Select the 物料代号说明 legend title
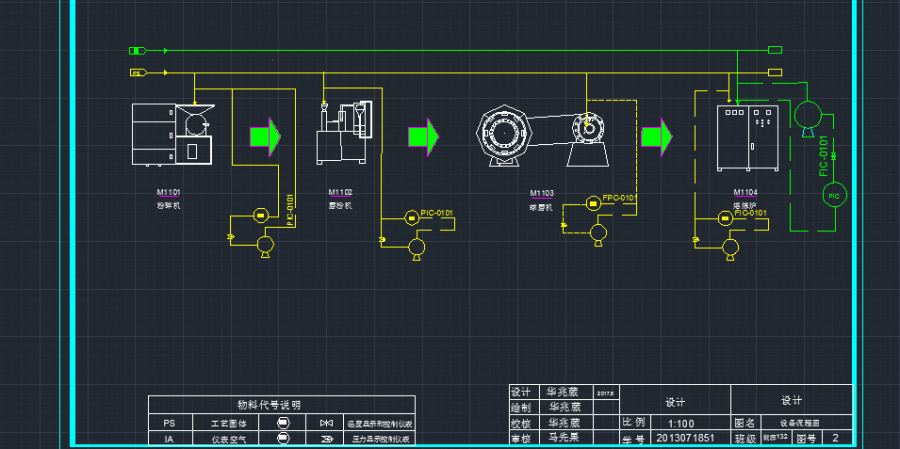The height and width of the screenshot is (449, 900). click(269, 405)
